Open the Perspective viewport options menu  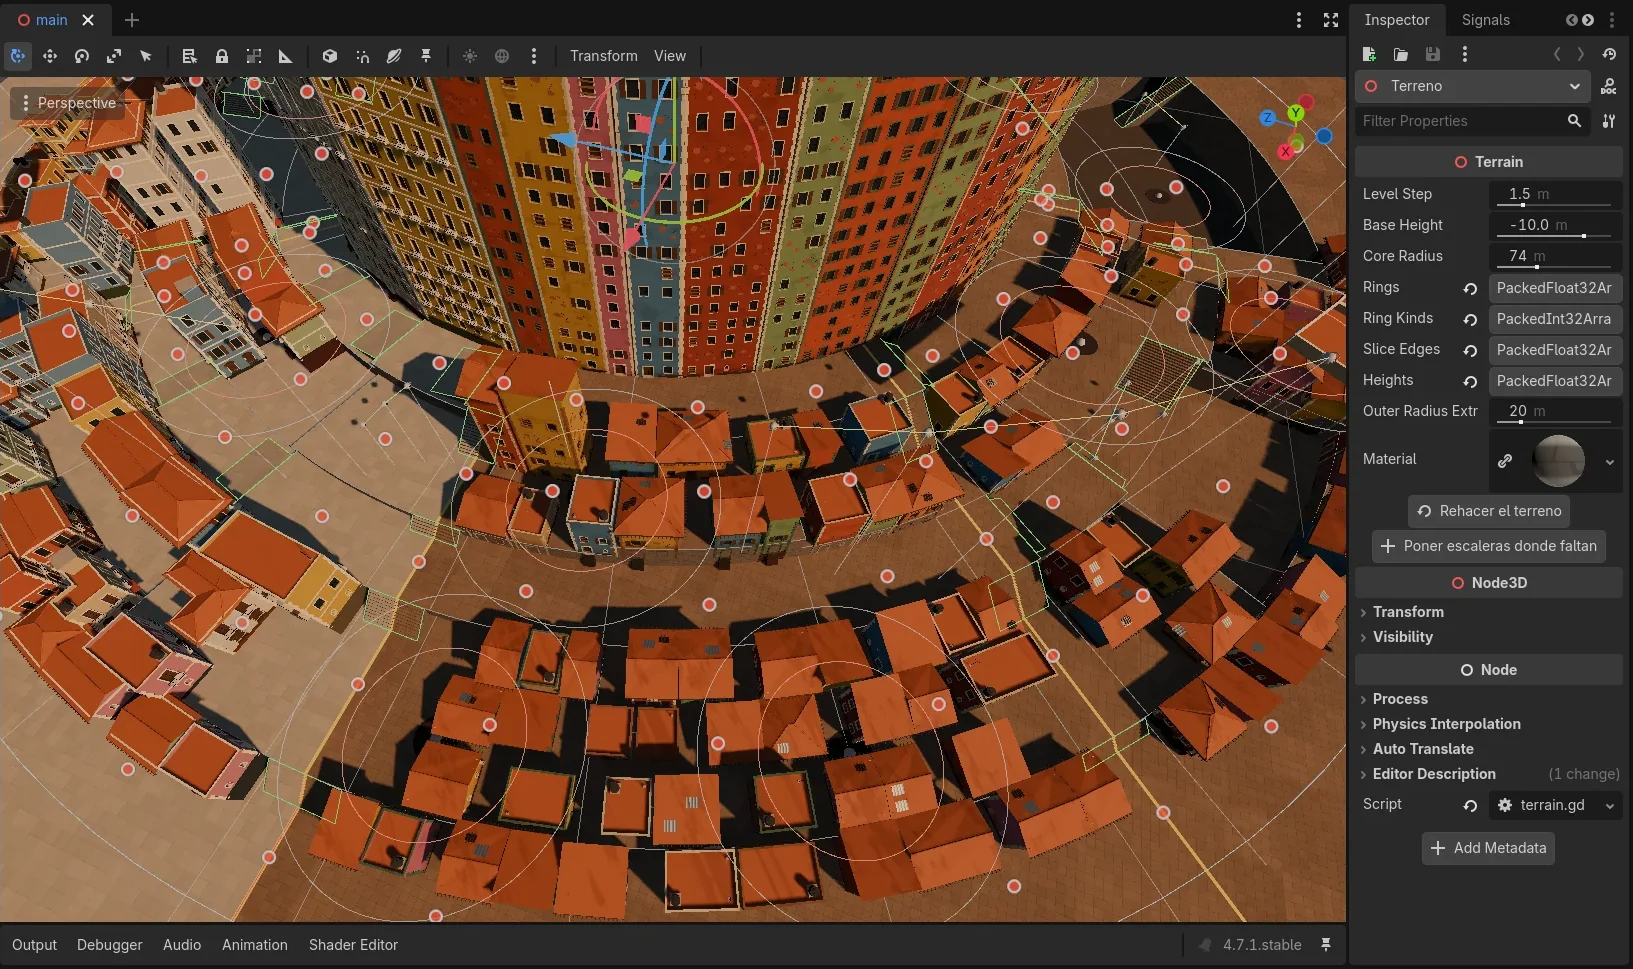(68, 103)
